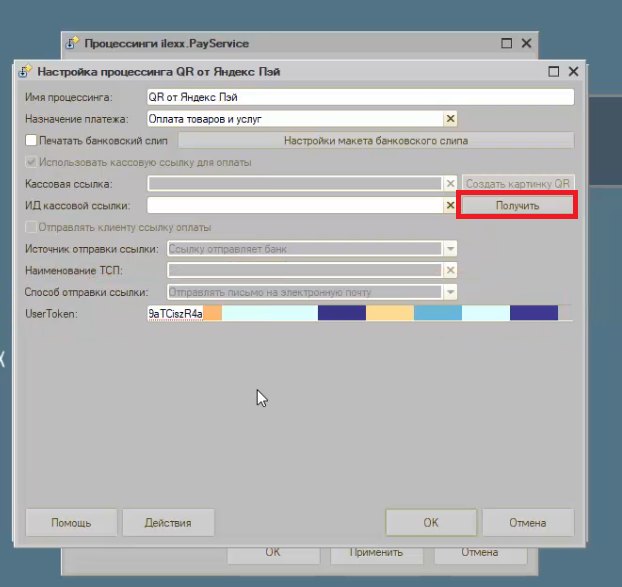Click in the UserToken field

[x=360, y=313]
